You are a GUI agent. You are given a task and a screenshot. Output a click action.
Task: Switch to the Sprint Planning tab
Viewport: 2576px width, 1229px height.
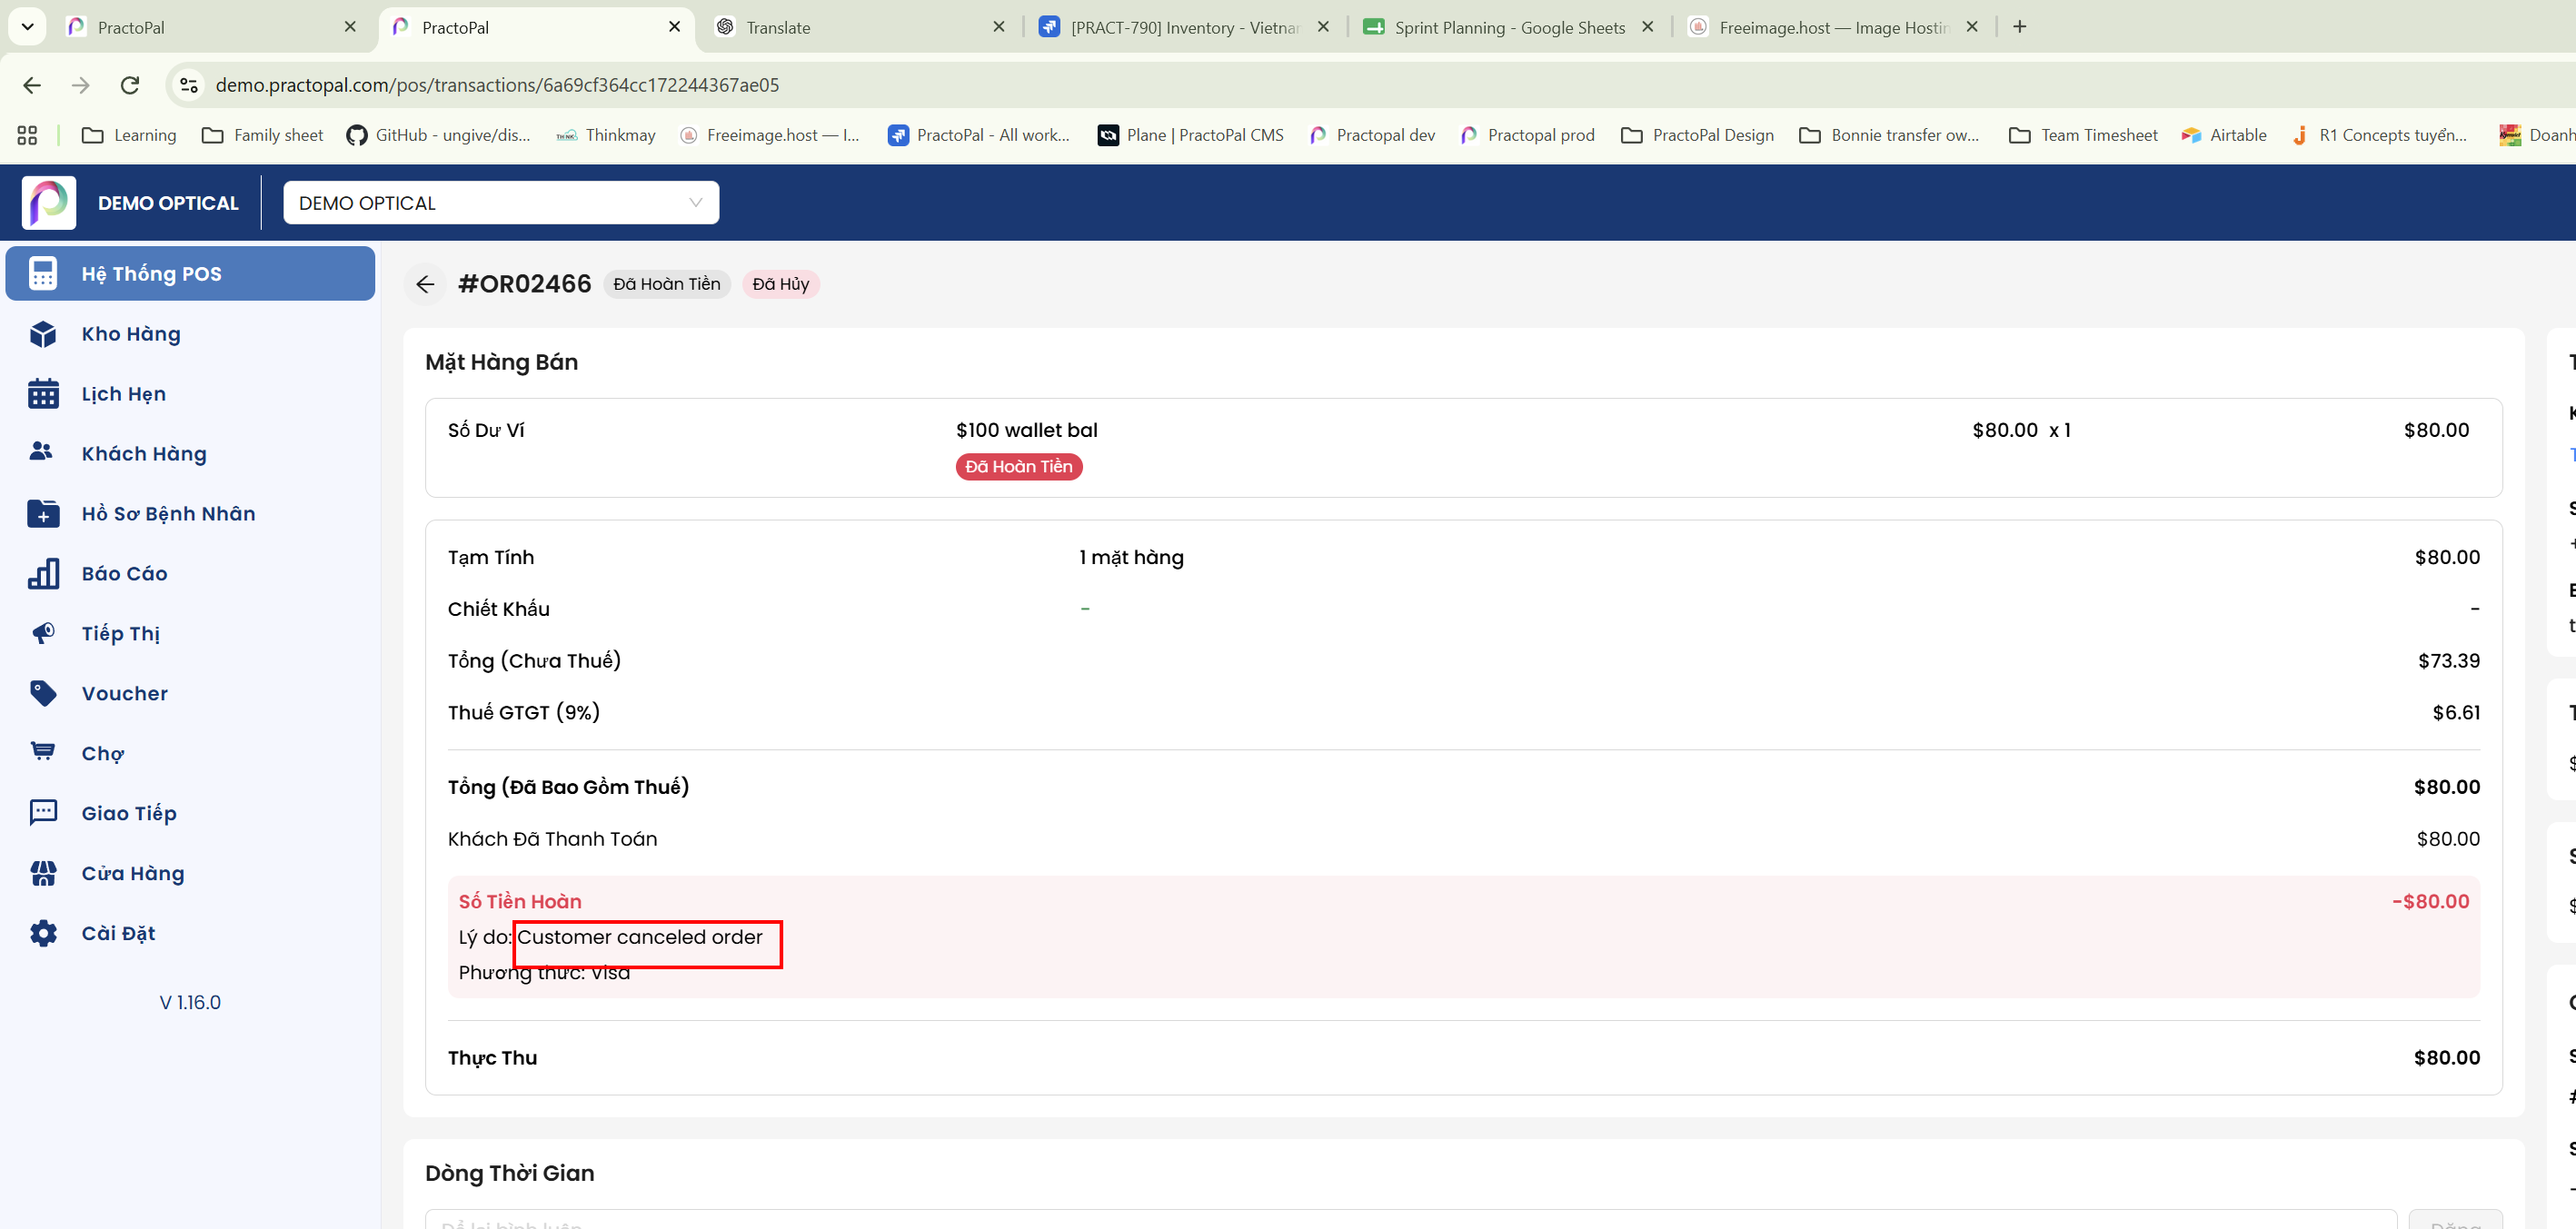coord(1510,27)
